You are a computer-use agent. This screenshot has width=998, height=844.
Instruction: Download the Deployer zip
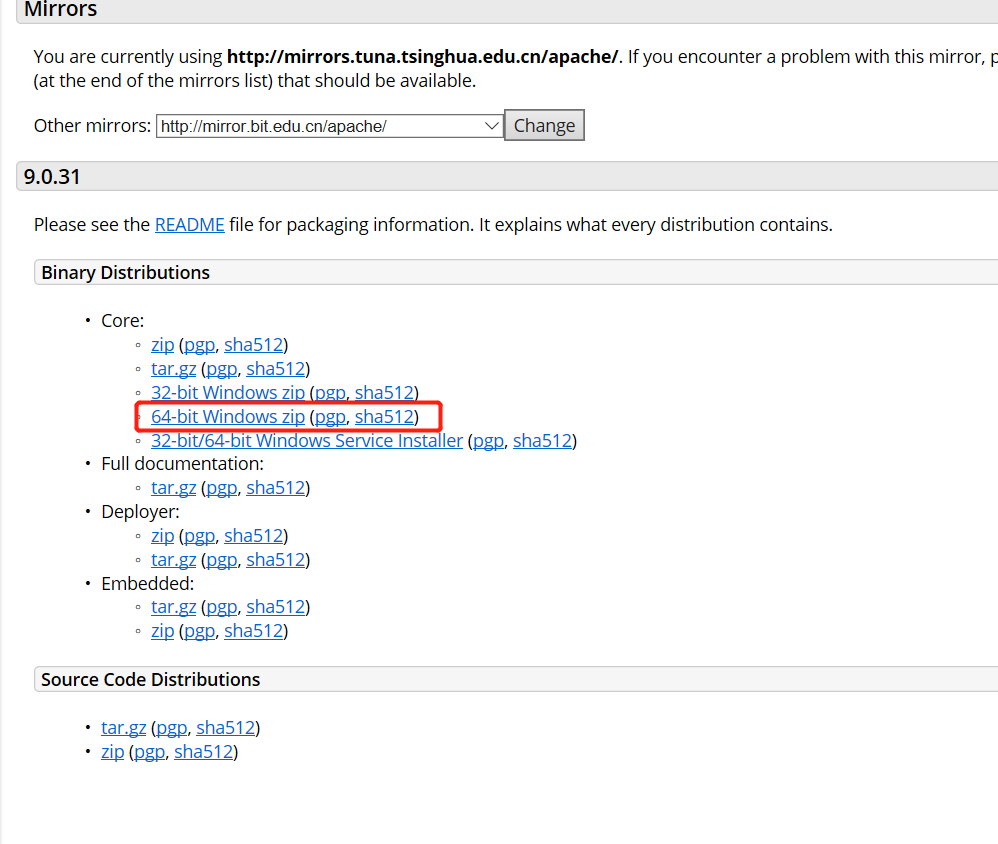[162, 536]
